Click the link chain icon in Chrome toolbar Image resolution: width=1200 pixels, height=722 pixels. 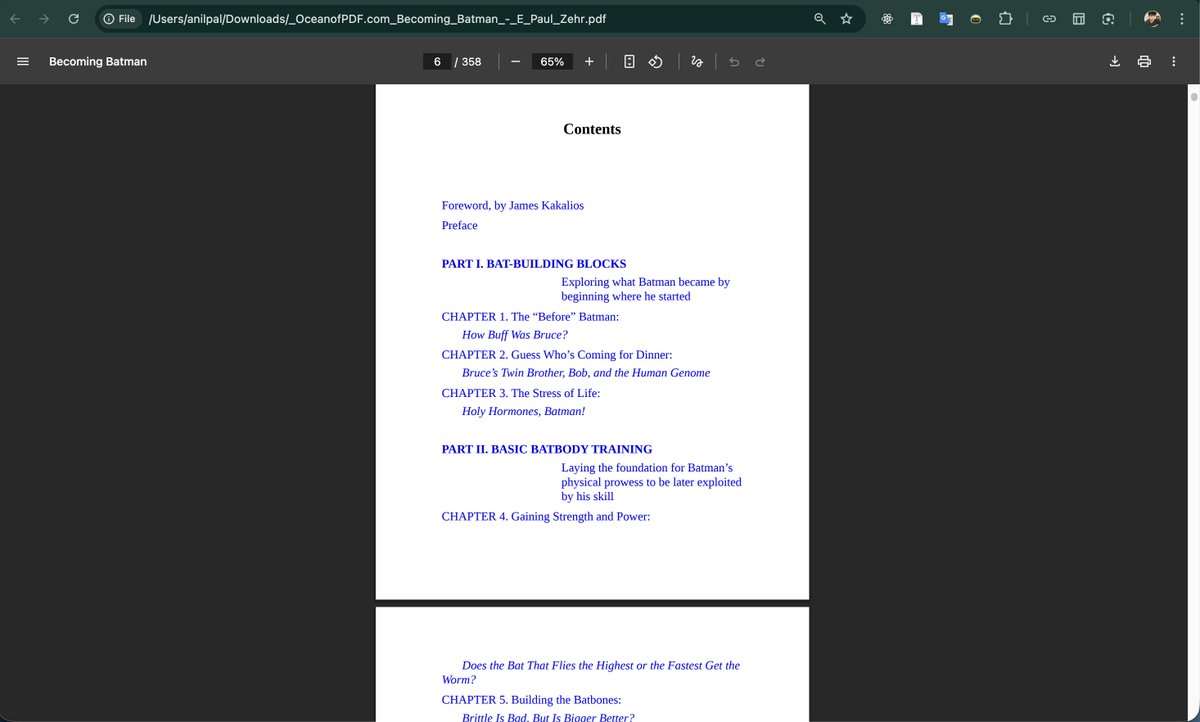[x=1049, y=18]
